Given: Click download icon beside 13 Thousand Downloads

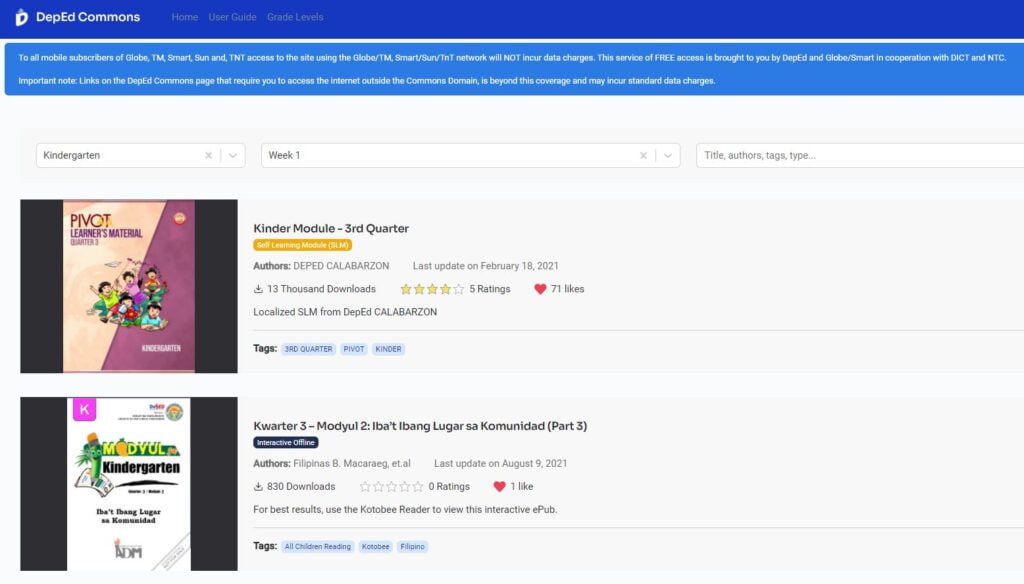Looking at the screenshot, I should [x=258, y=289].
